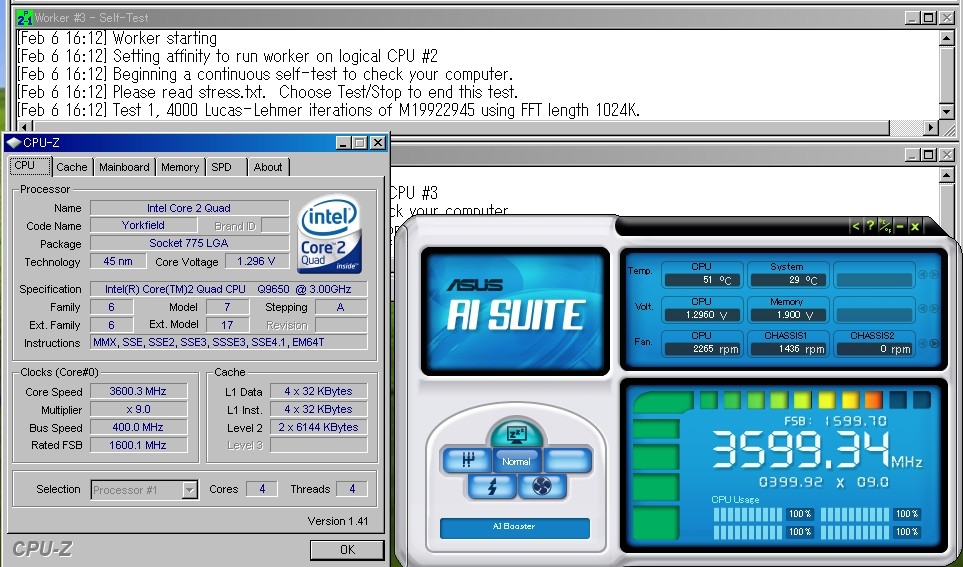
Task: Click the Multiplier value x 9.0
Action: pos(138,409)
